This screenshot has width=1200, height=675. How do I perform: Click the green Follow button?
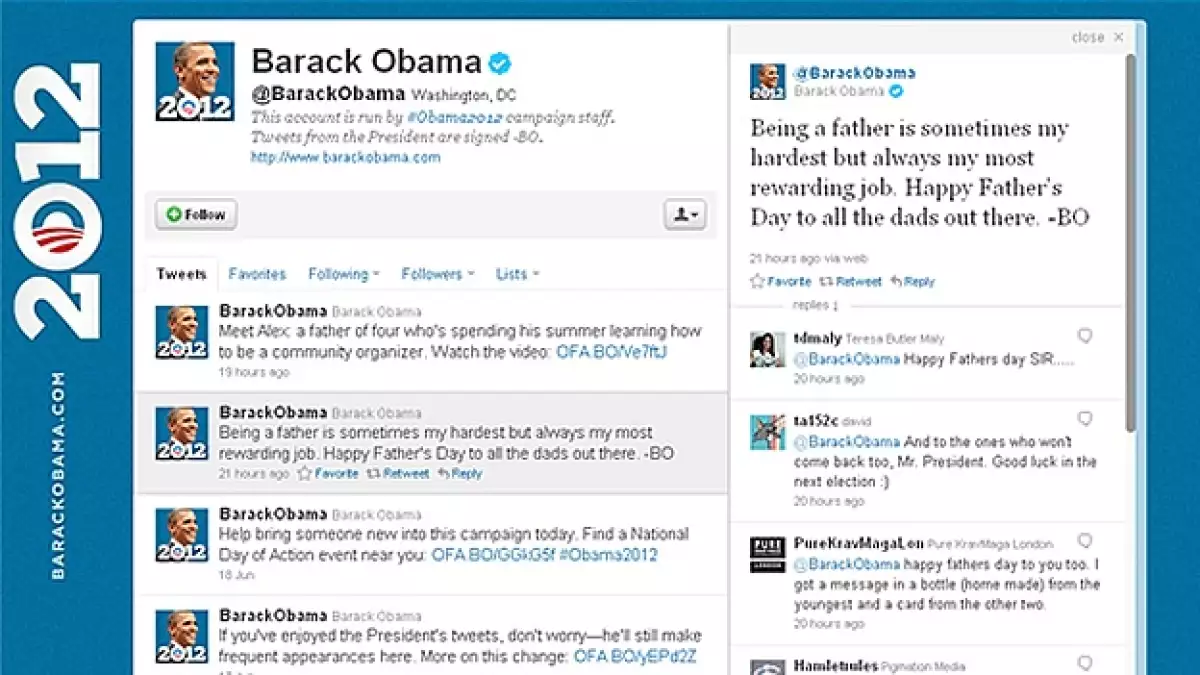(196, 215)
